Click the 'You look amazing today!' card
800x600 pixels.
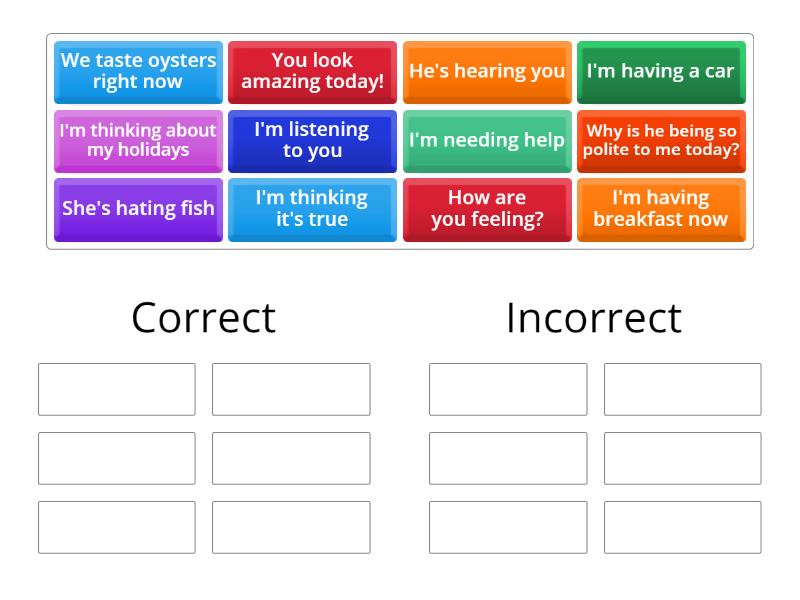[312, 71]
